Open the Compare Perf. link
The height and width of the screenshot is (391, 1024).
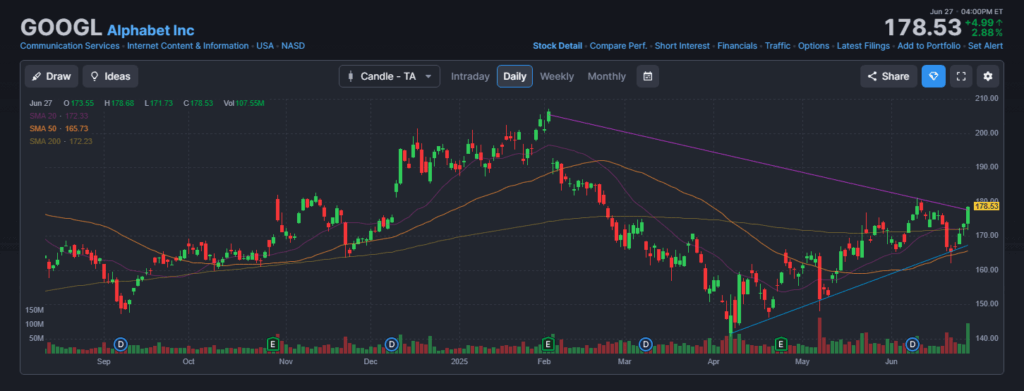618,46
